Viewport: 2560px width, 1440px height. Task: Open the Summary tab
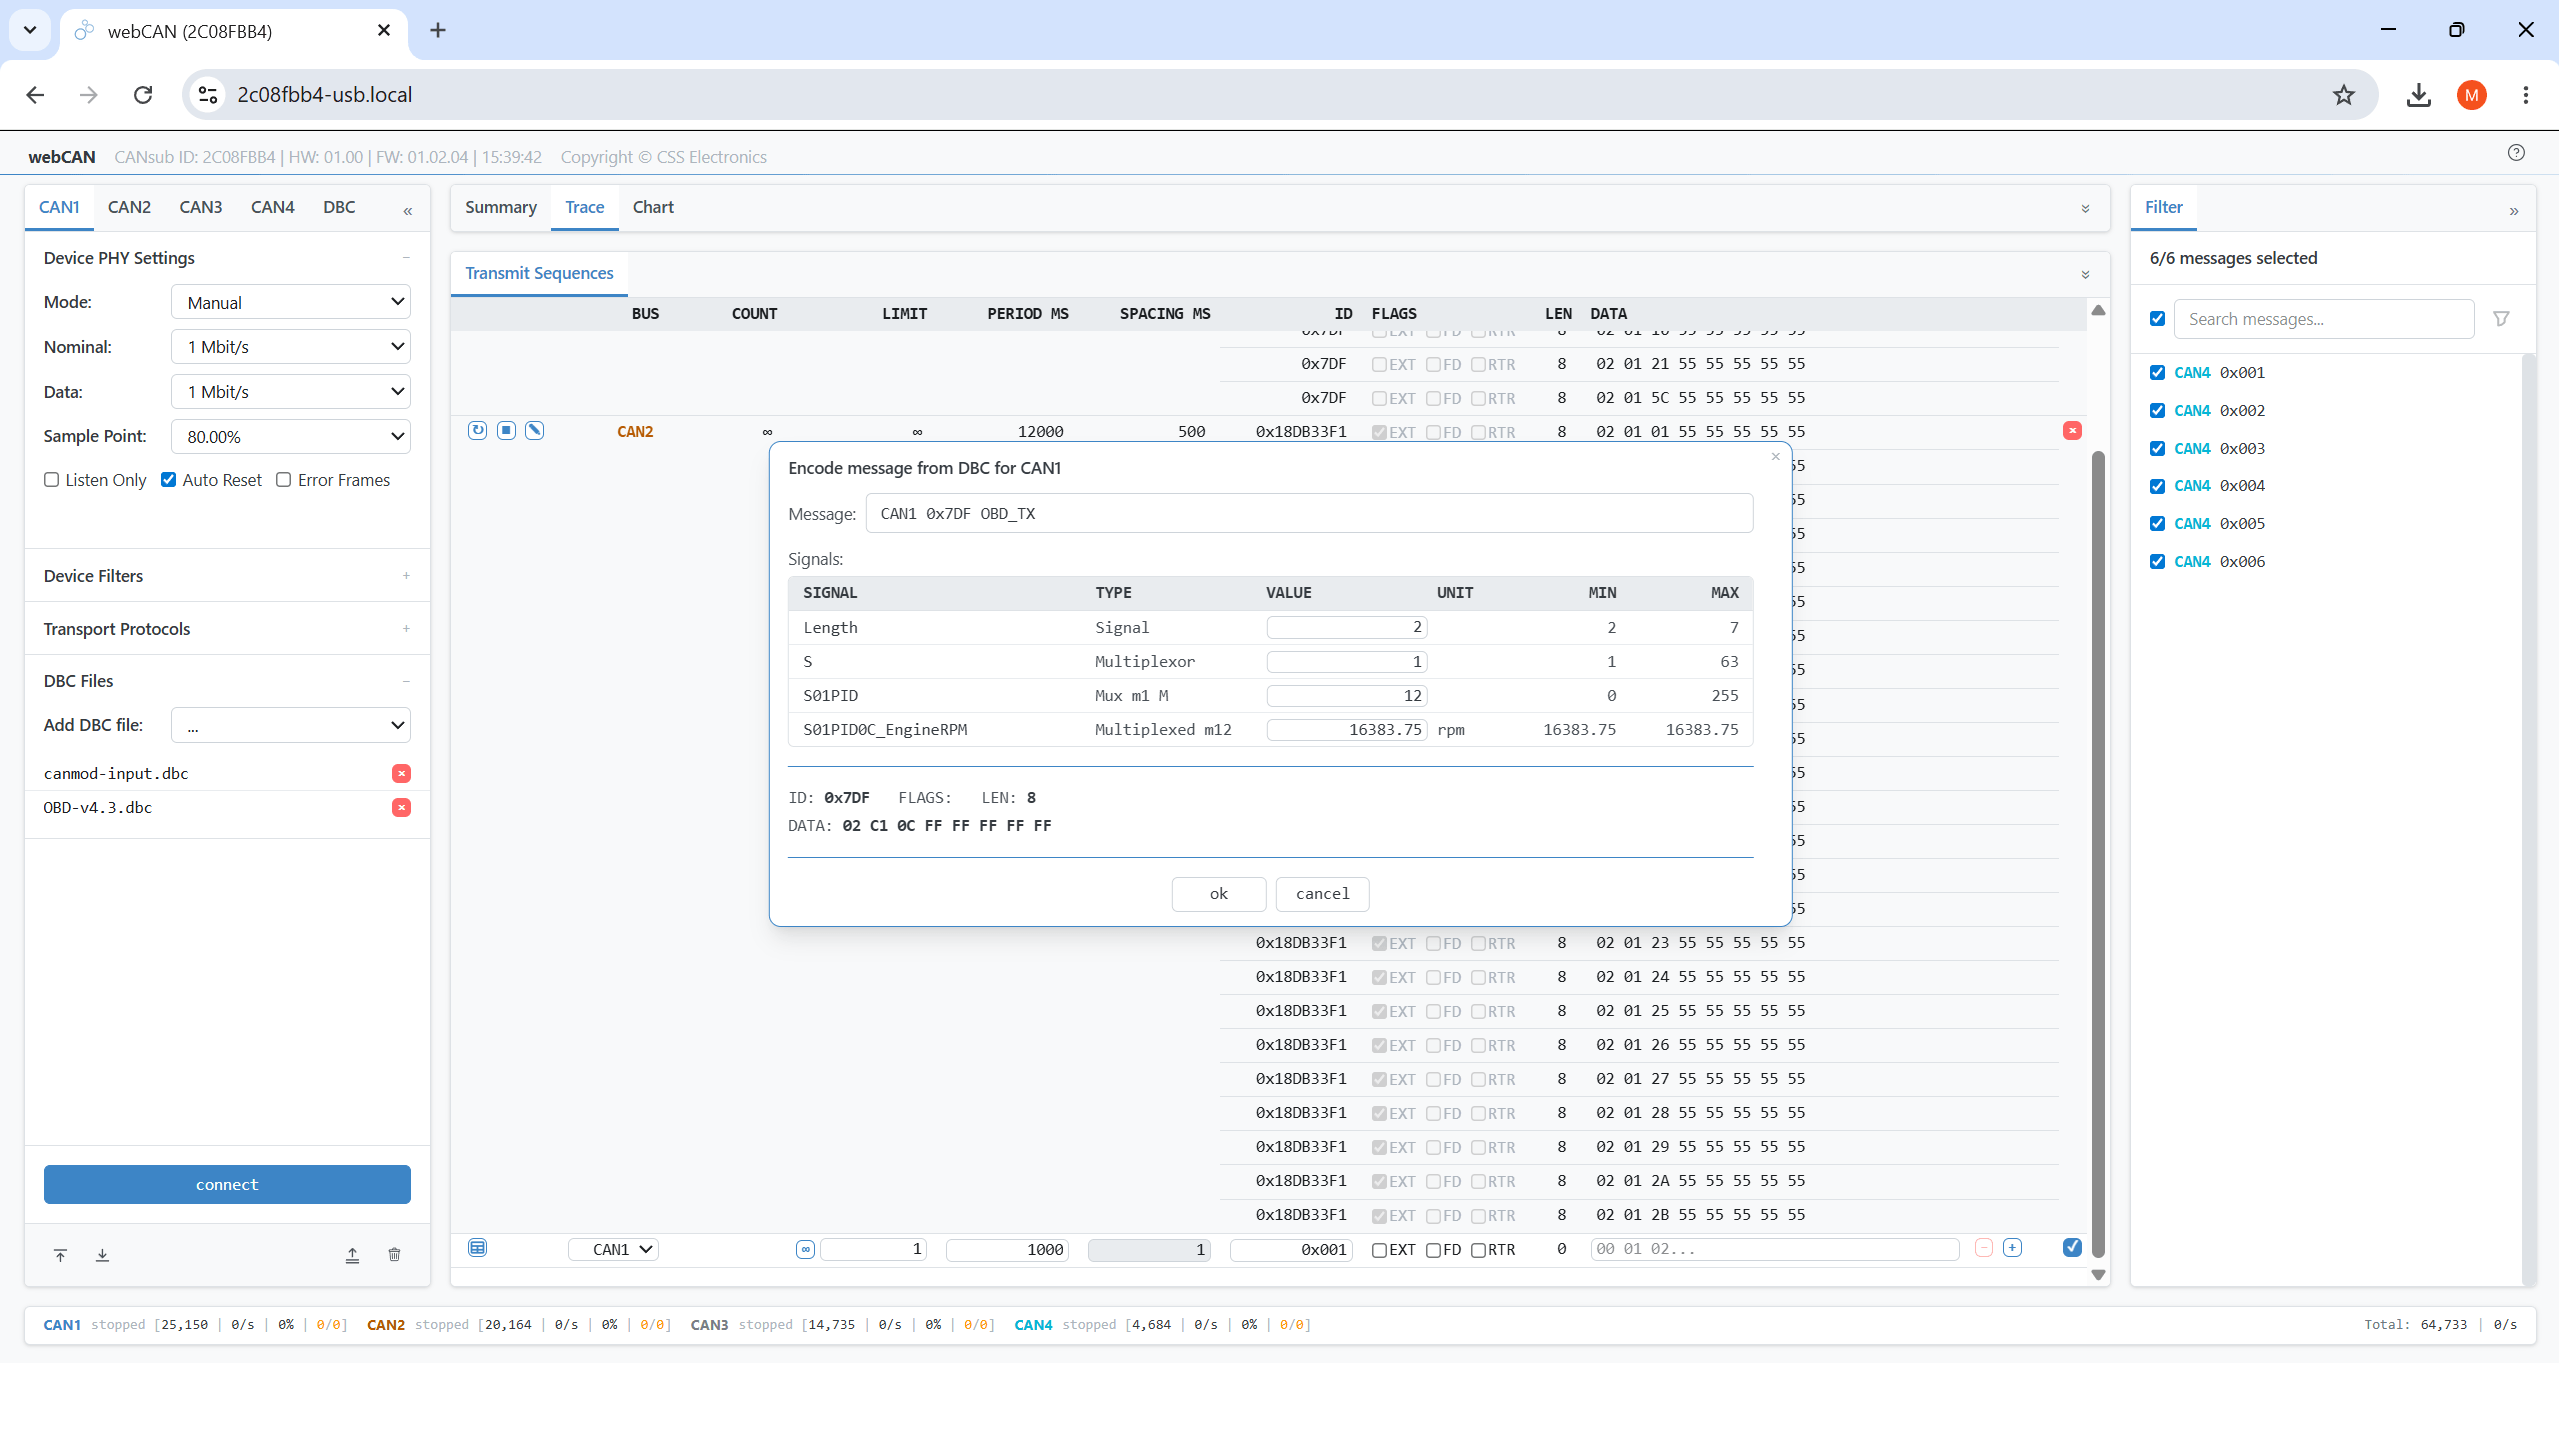501,207
